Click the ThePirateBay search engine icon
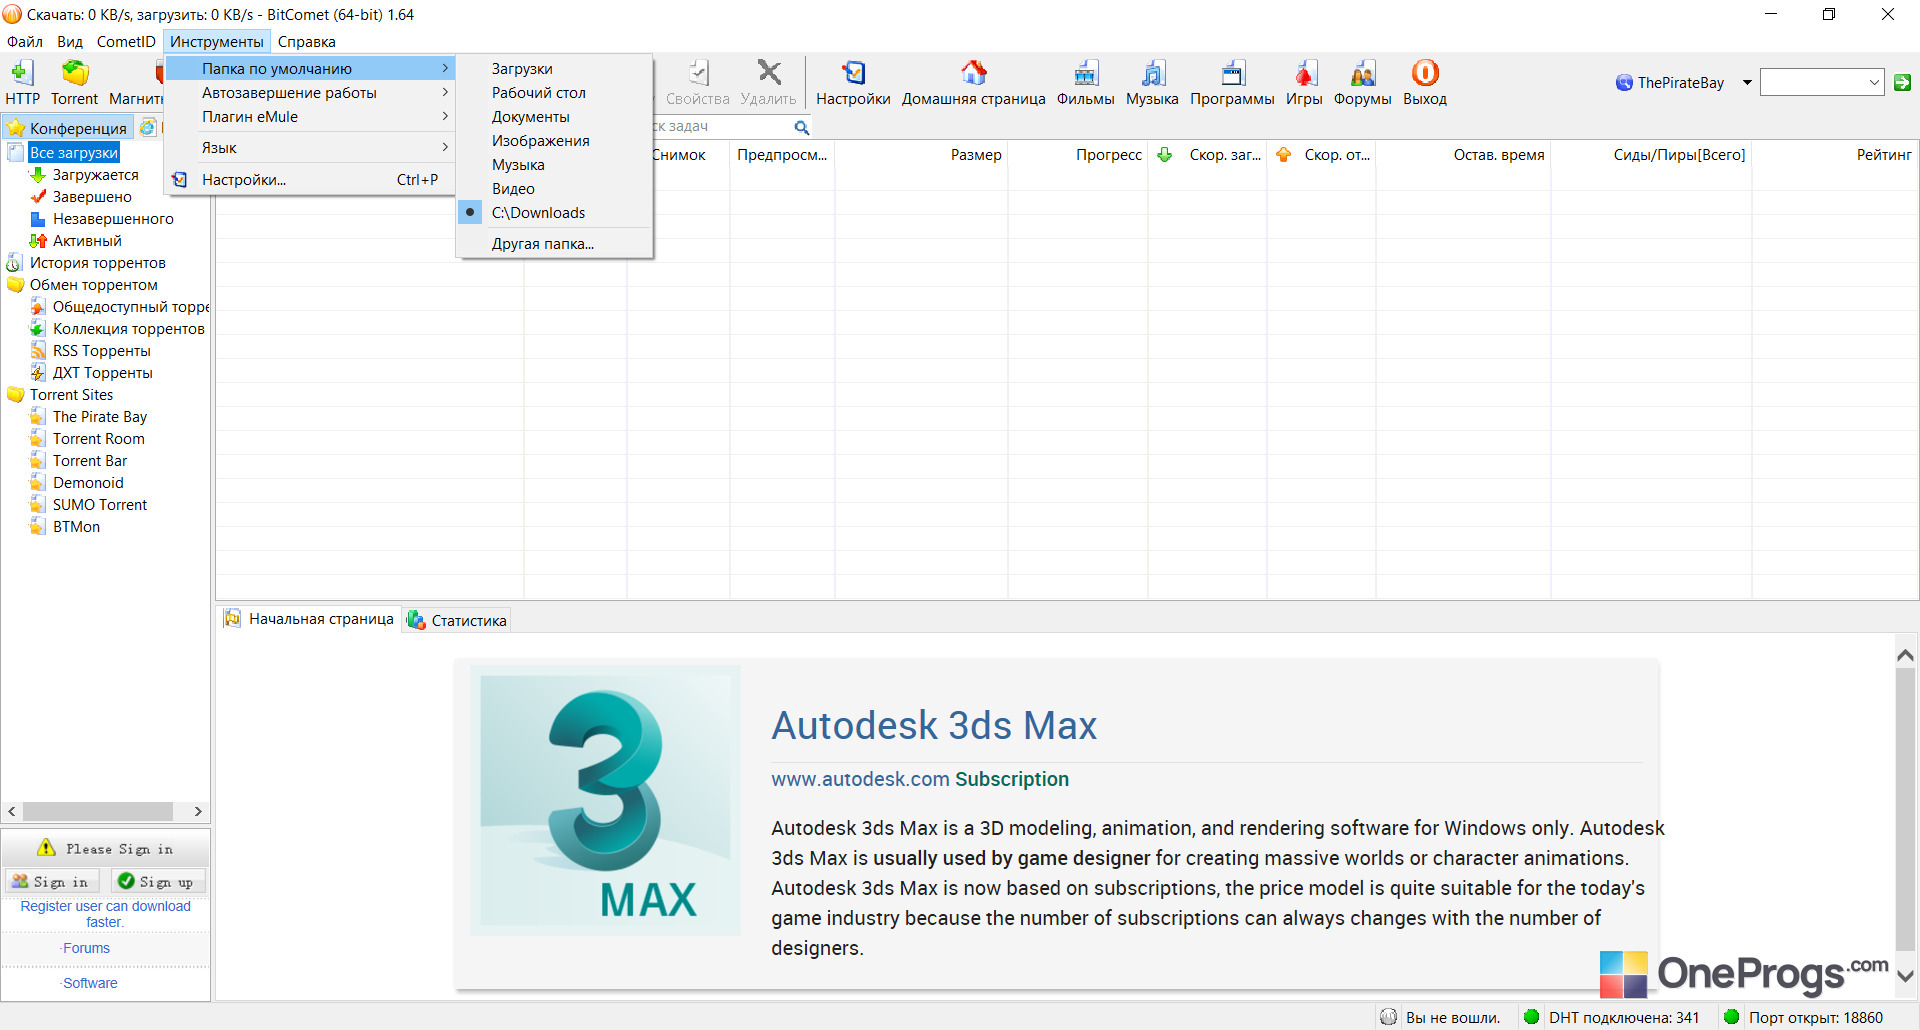 [1624, 83]
